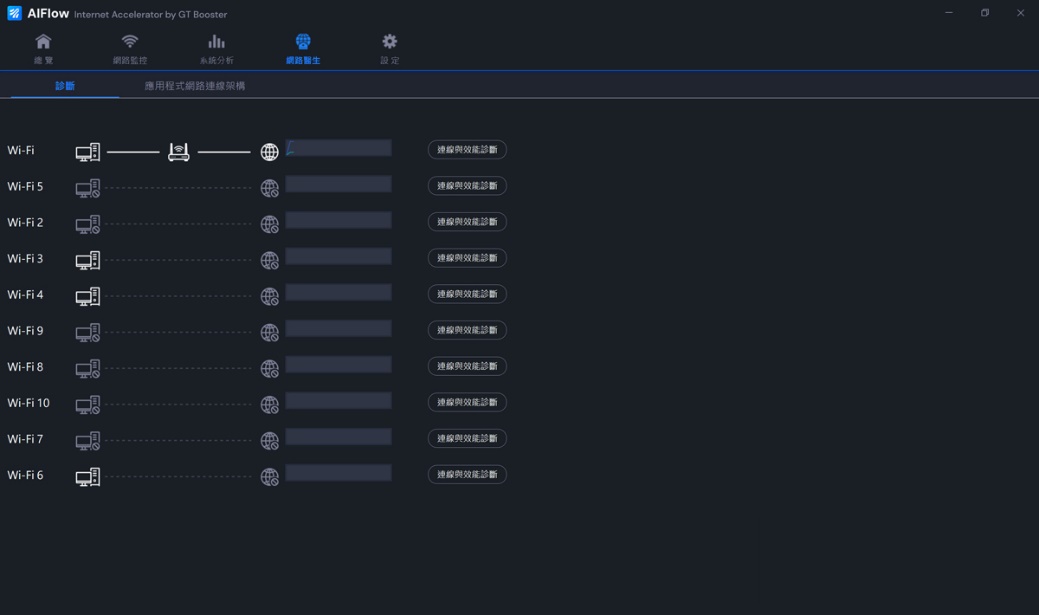Run 連線與效能診斷 for Wi-Fi 2
Screen dimensions: 1039x615
[467, 222]
